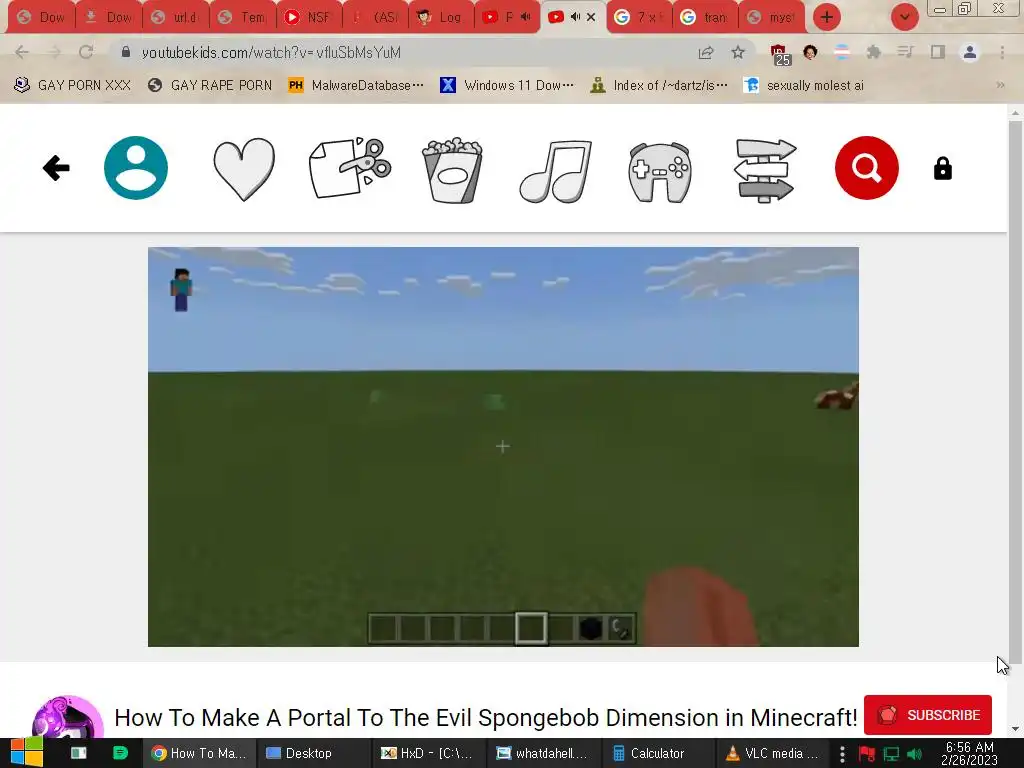
Task: Open the system volume tray icon
Action: [914, 754]
